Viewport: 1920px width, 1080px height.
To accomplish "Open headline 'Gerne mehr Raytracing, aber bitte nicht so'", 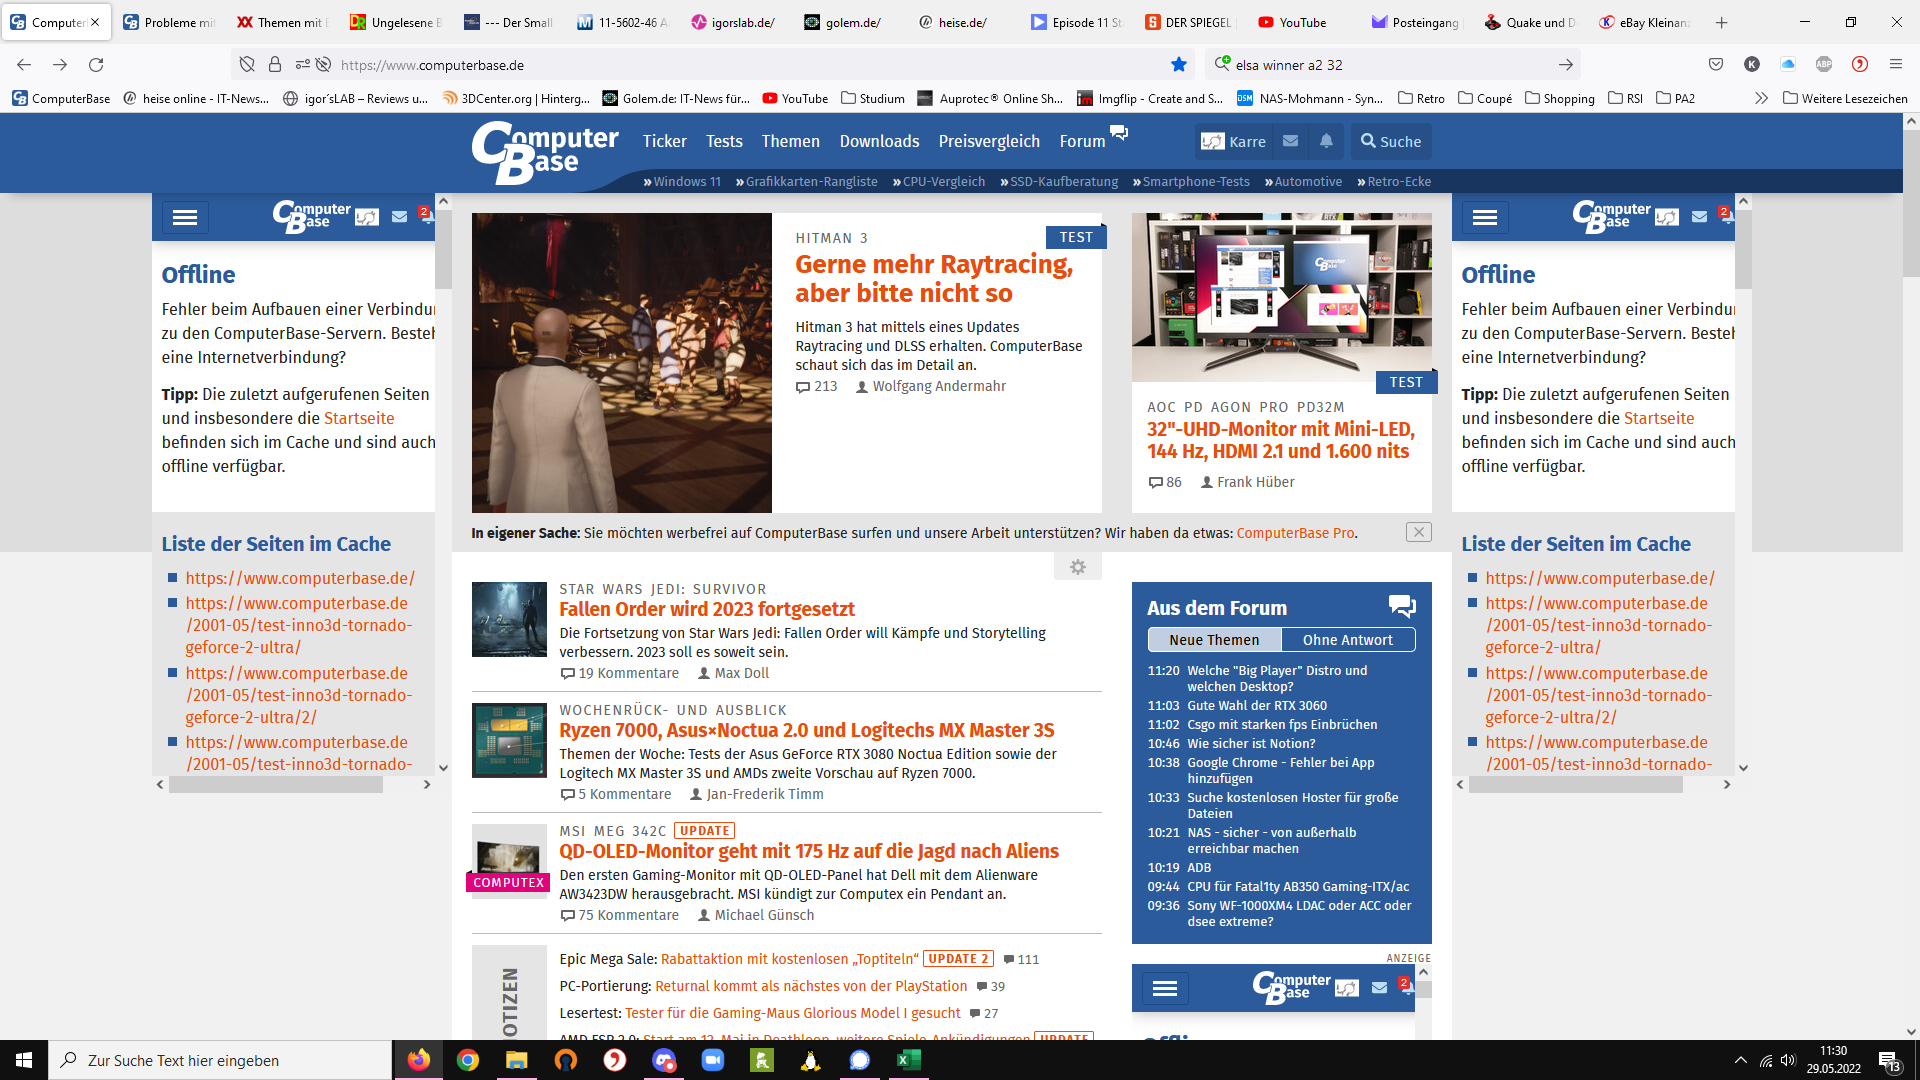I will (x=934, y=279).
